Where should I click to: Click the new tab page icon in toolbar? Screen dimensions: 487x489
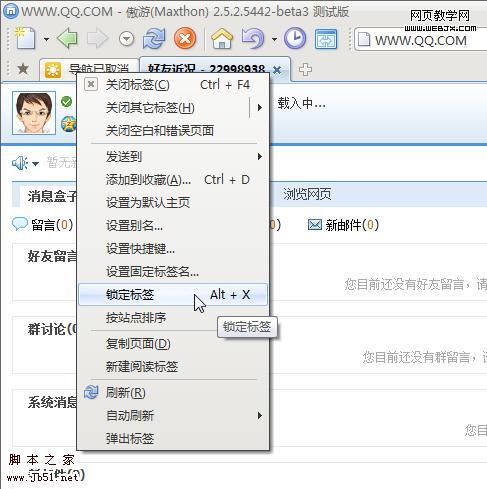[25, 38]
